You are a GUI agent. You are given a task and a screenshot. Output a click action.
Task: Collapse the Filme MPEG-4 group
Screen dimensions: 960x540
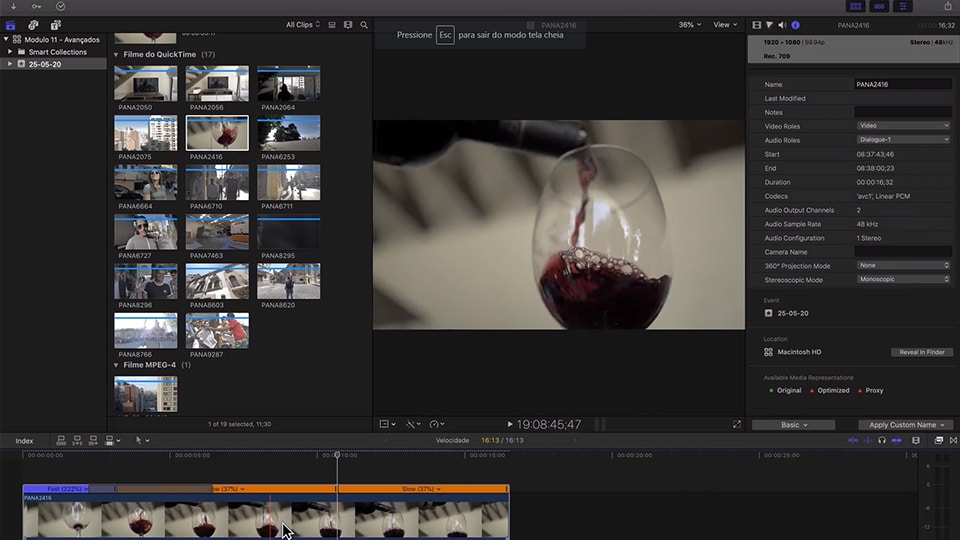[116, 365]
